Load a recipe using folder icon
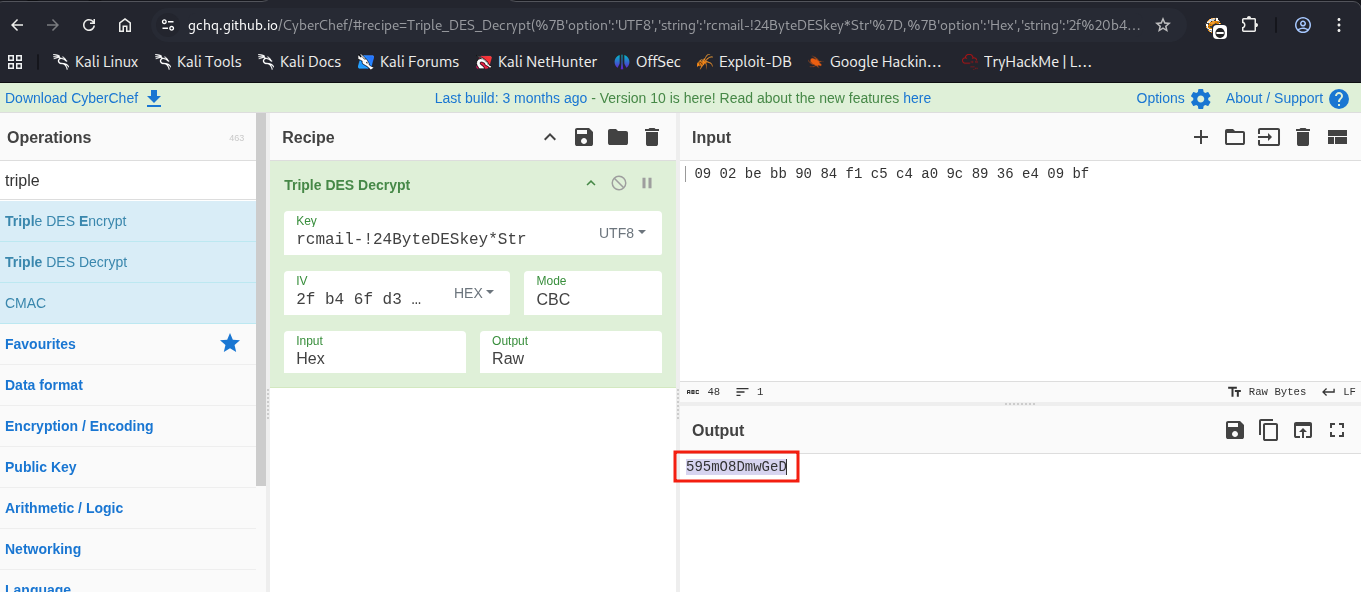This screenshot has width=1361, height=592. (618, 138)
